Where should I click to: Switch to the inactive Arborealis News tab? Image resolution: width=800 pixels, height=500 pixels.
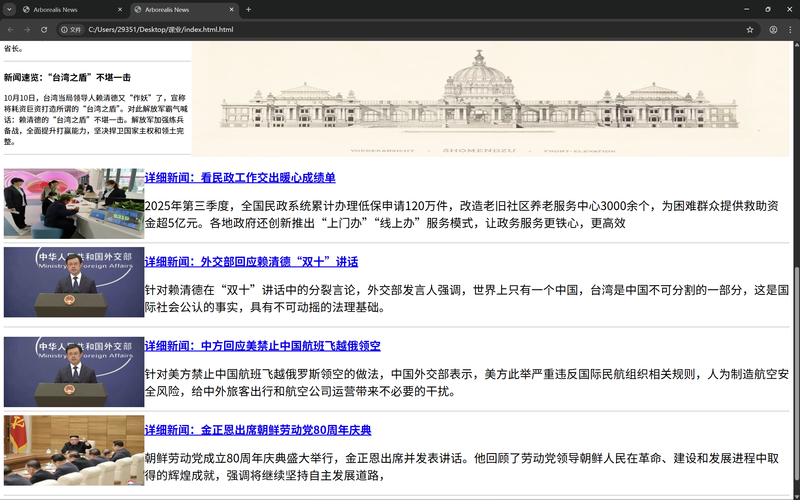tap(60, 9)
